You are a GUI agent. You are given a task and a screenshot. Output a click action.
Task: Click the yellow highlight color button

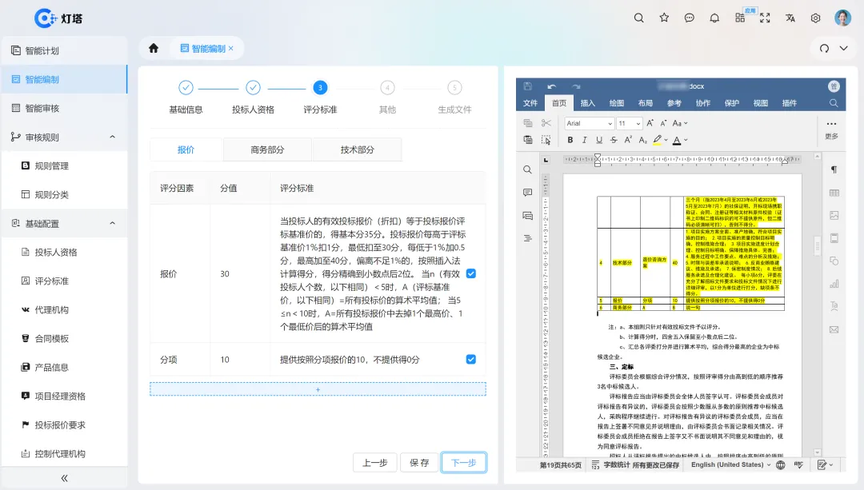[x=659, y=141]
